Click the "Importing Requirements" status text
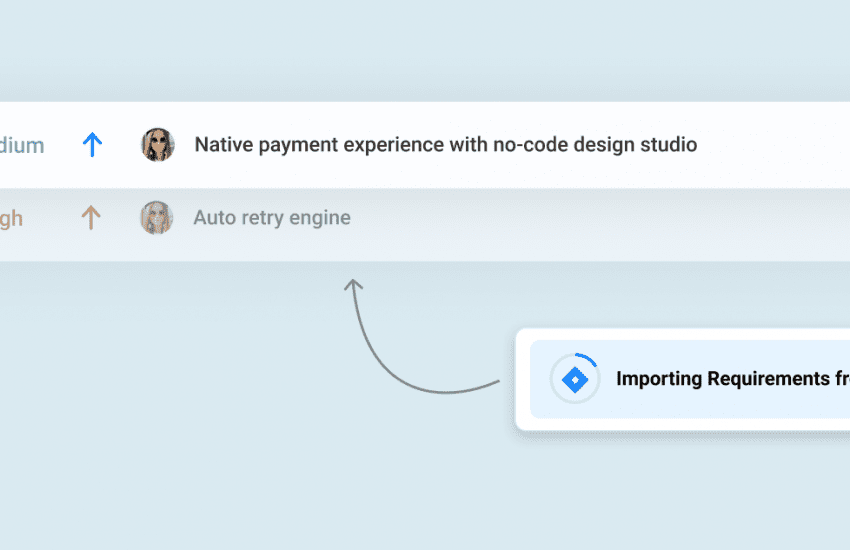The height and width of the screenshot is (550, 850). point(730,380)
